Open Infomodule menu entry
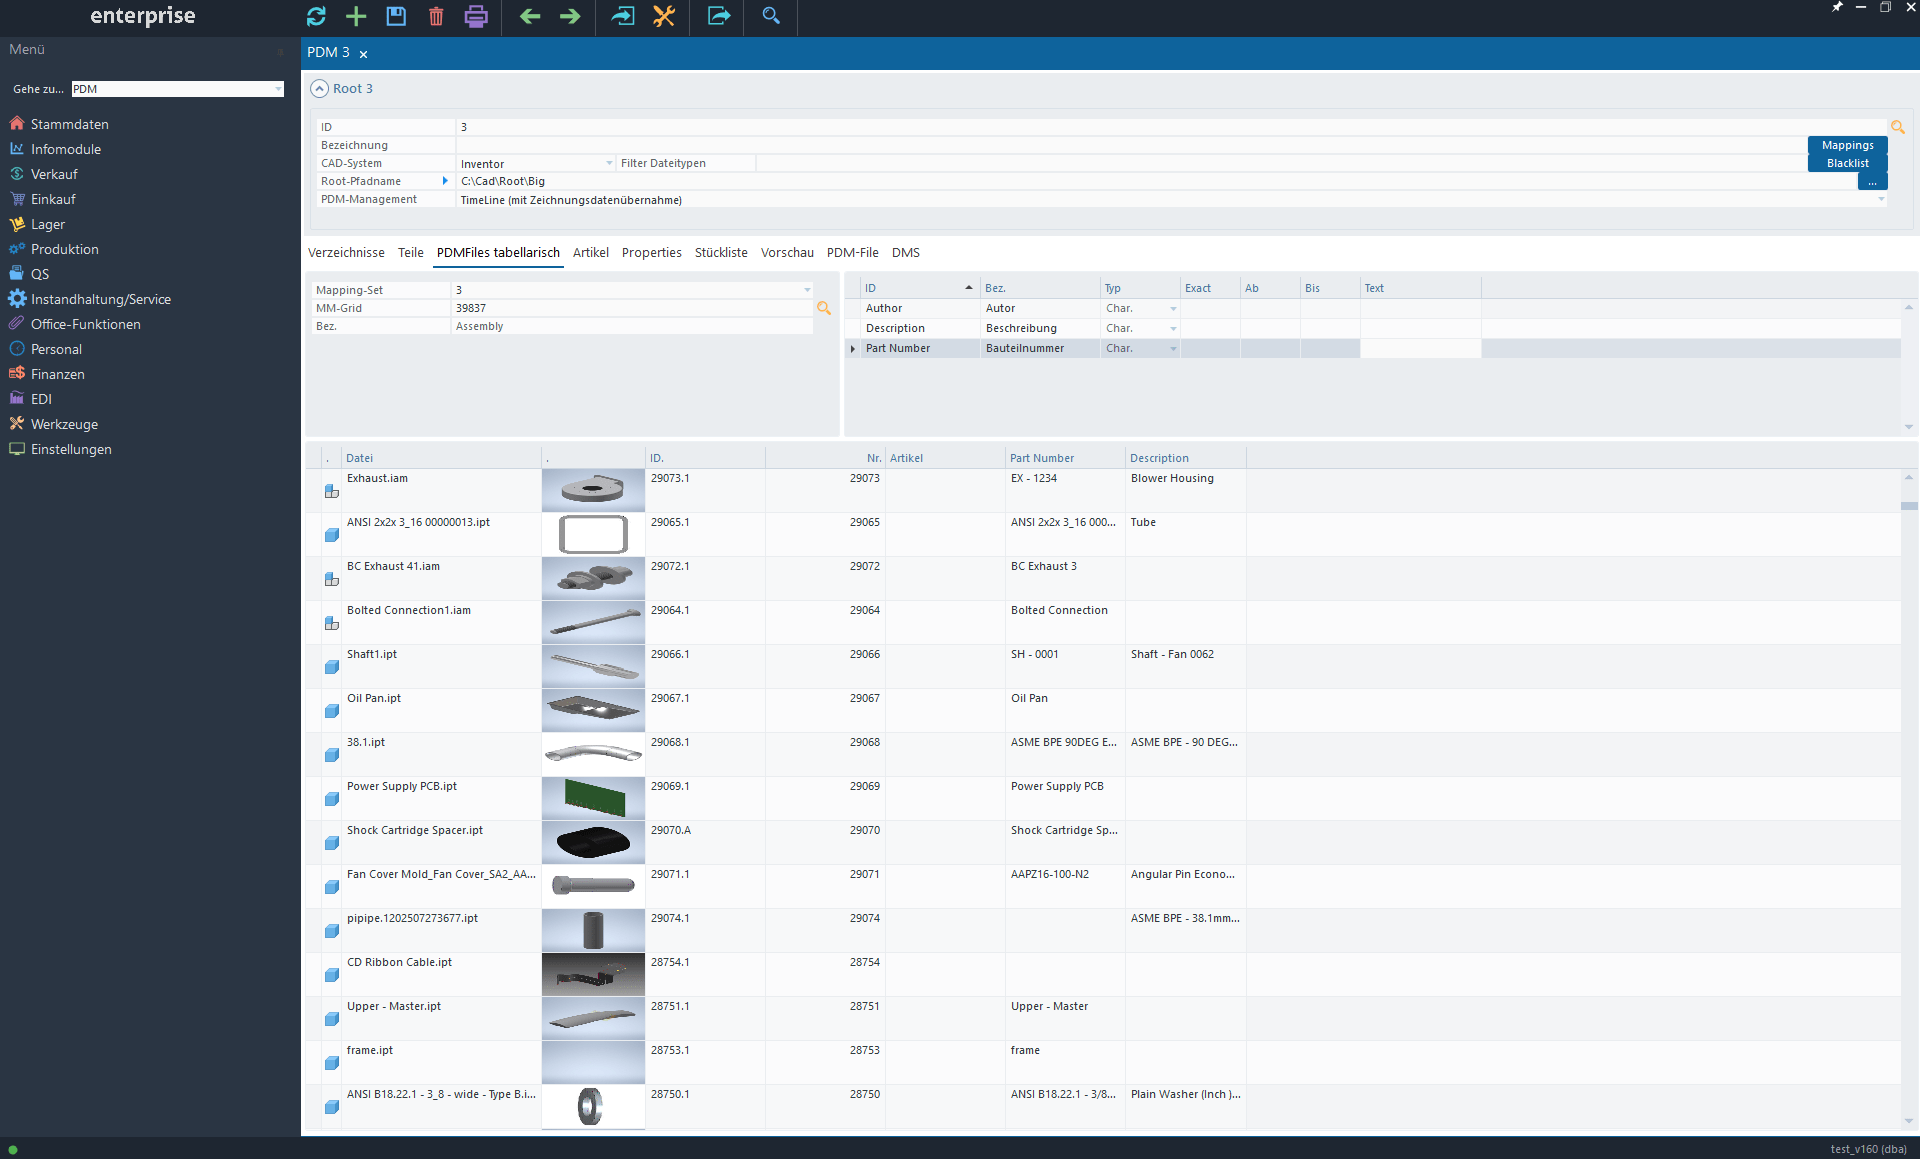 (65, 149)
